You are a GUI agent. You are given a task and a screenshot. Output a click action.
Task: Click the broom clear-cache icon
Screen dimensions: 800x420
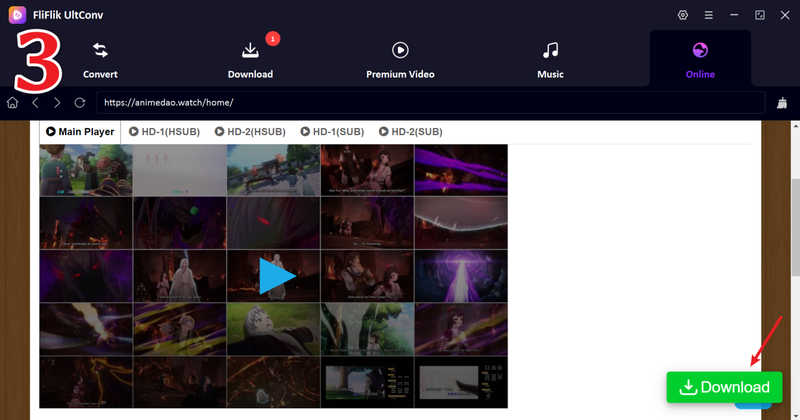pos(782,103)
